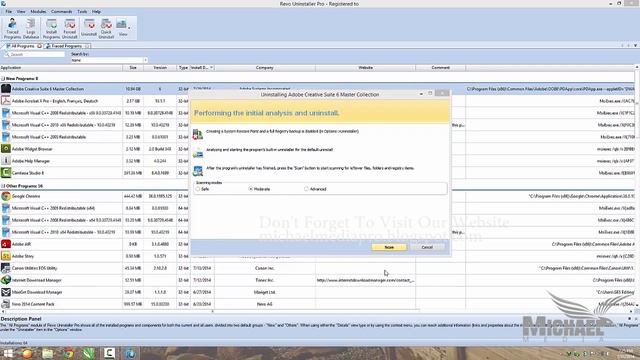Viewport: 640px width, 360px height.
Task: Open the Modules menu
Action: [38, 11]
